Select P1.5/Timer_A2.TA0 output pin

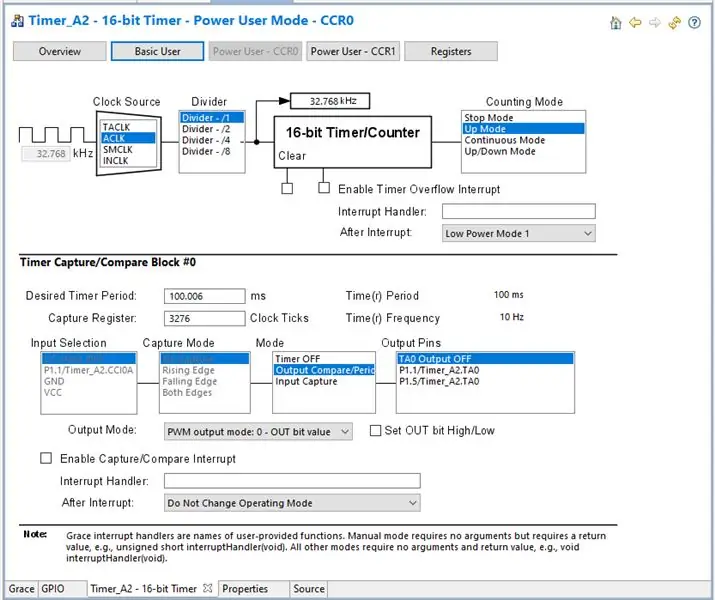485,381
